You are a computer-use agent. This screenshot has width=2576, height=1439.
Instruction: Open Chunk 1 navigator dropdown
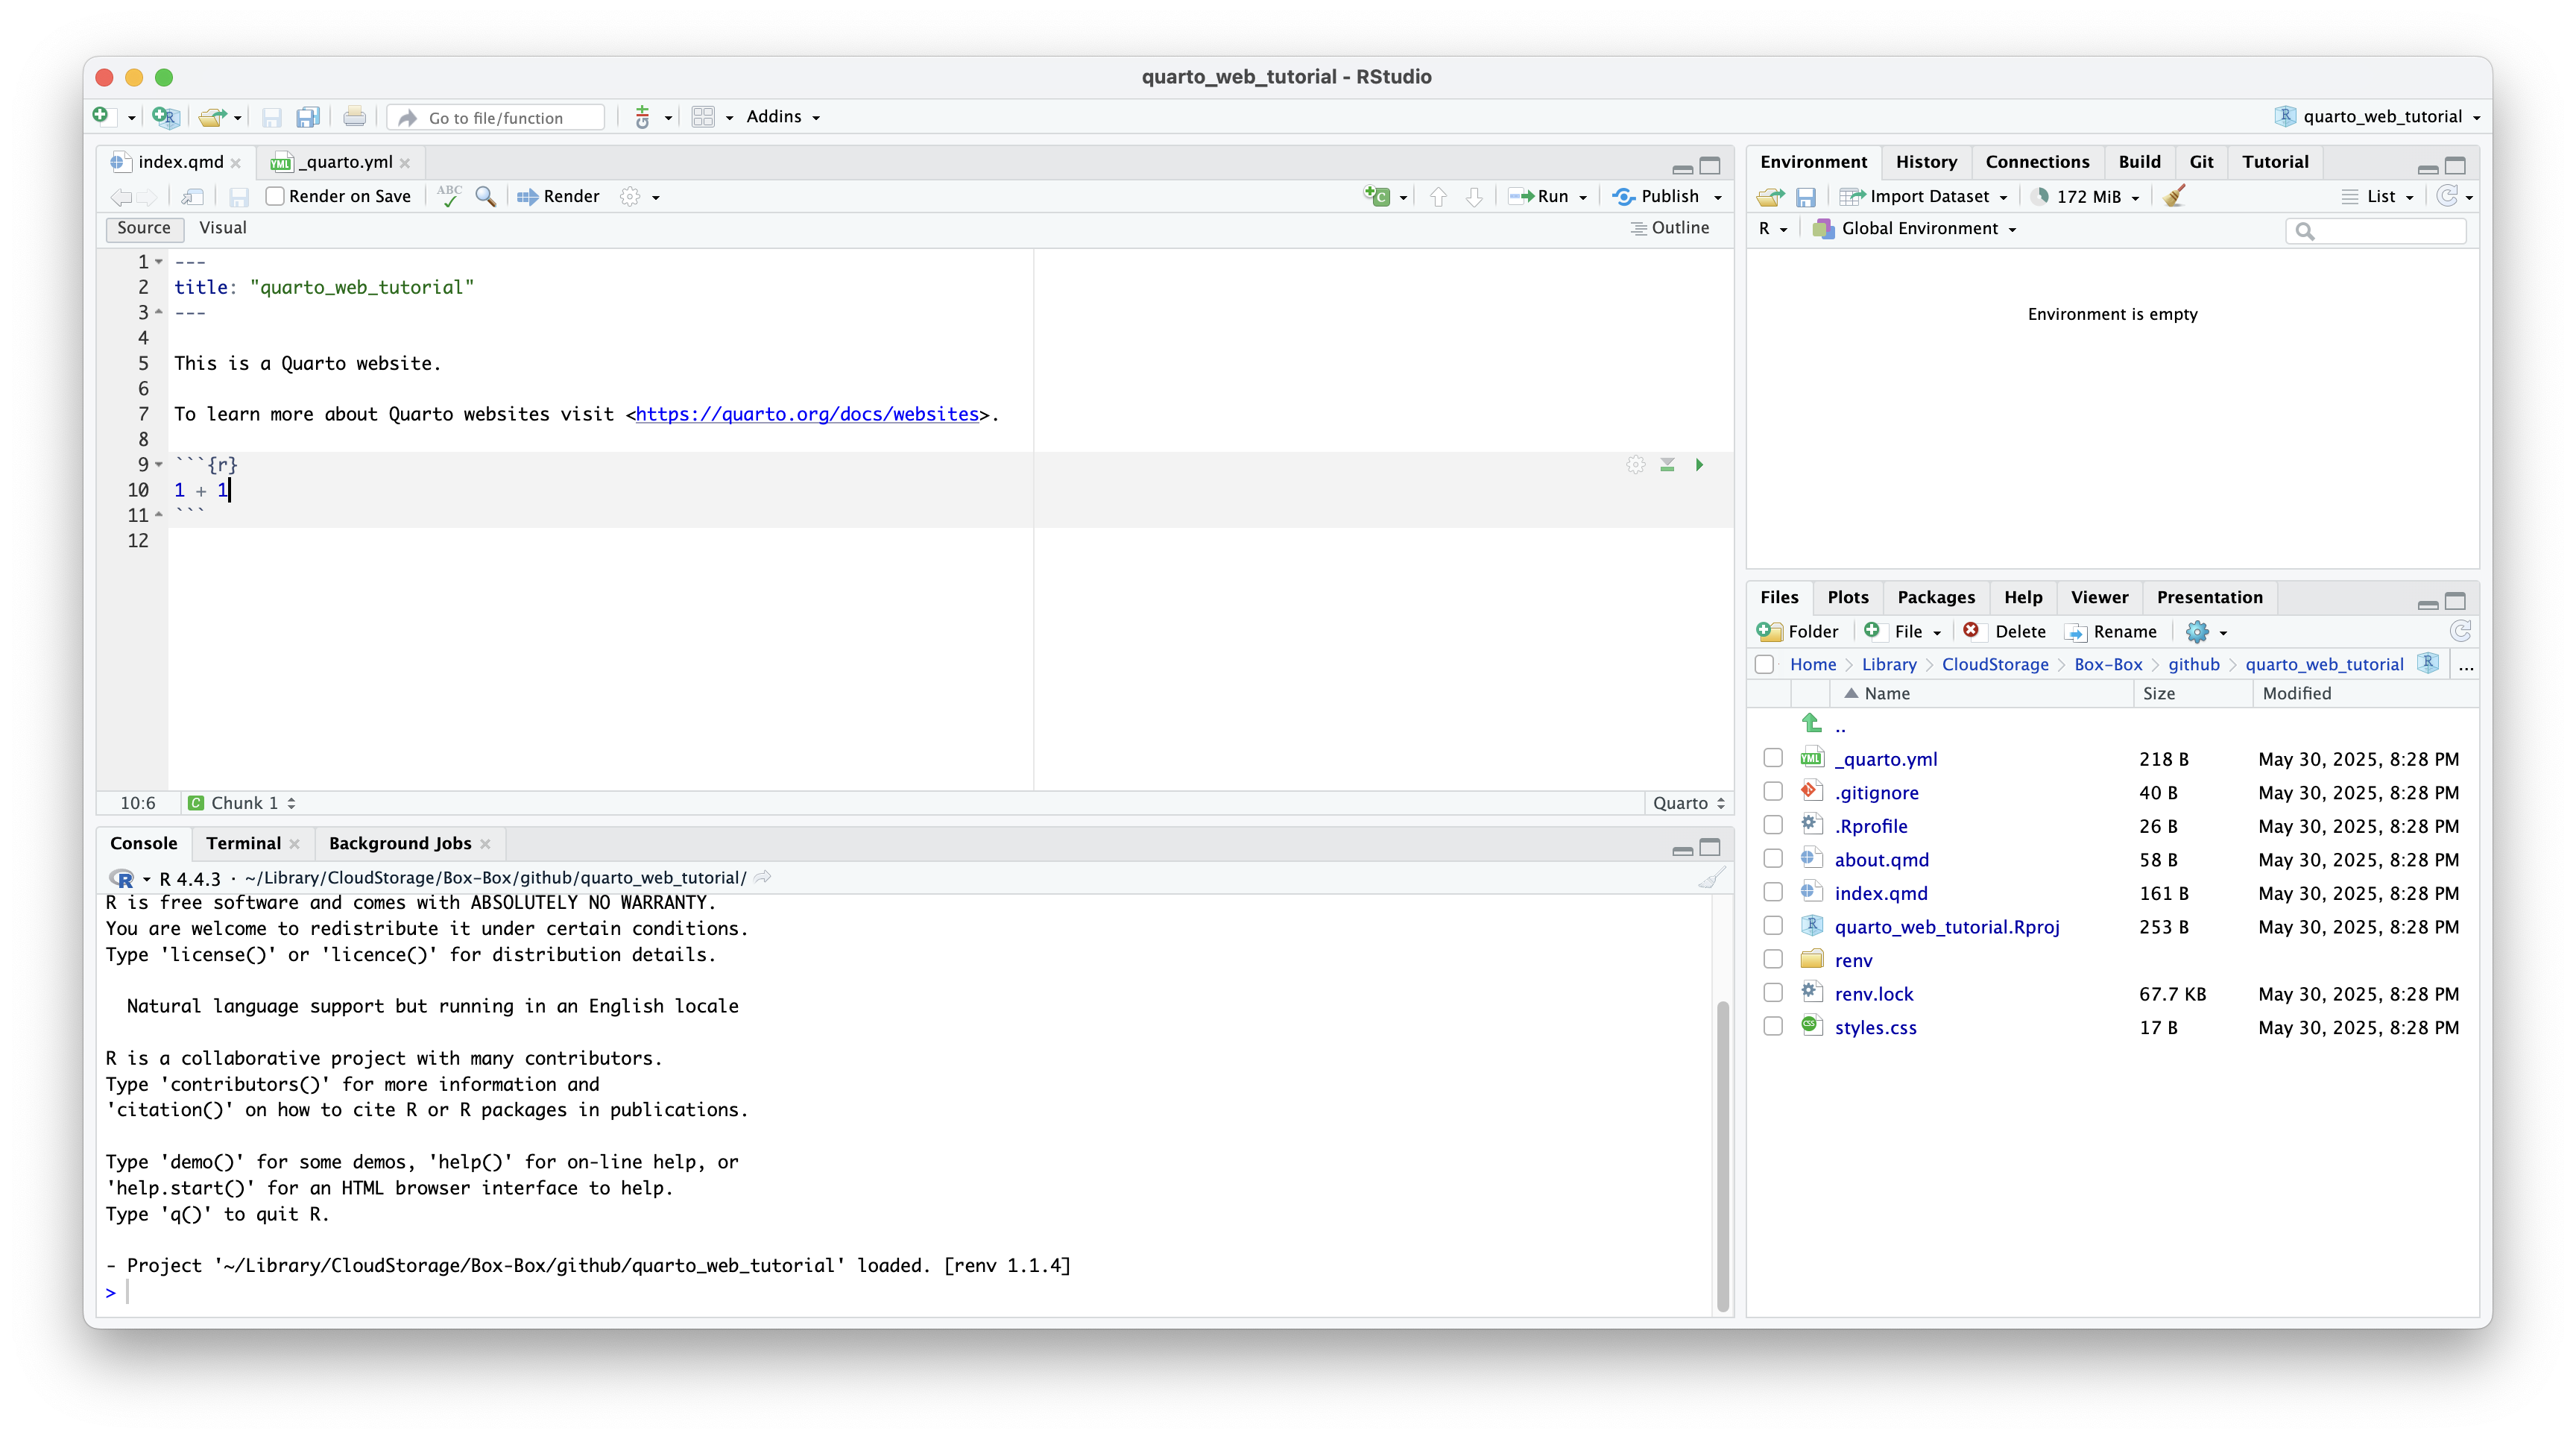pos(242,803)
